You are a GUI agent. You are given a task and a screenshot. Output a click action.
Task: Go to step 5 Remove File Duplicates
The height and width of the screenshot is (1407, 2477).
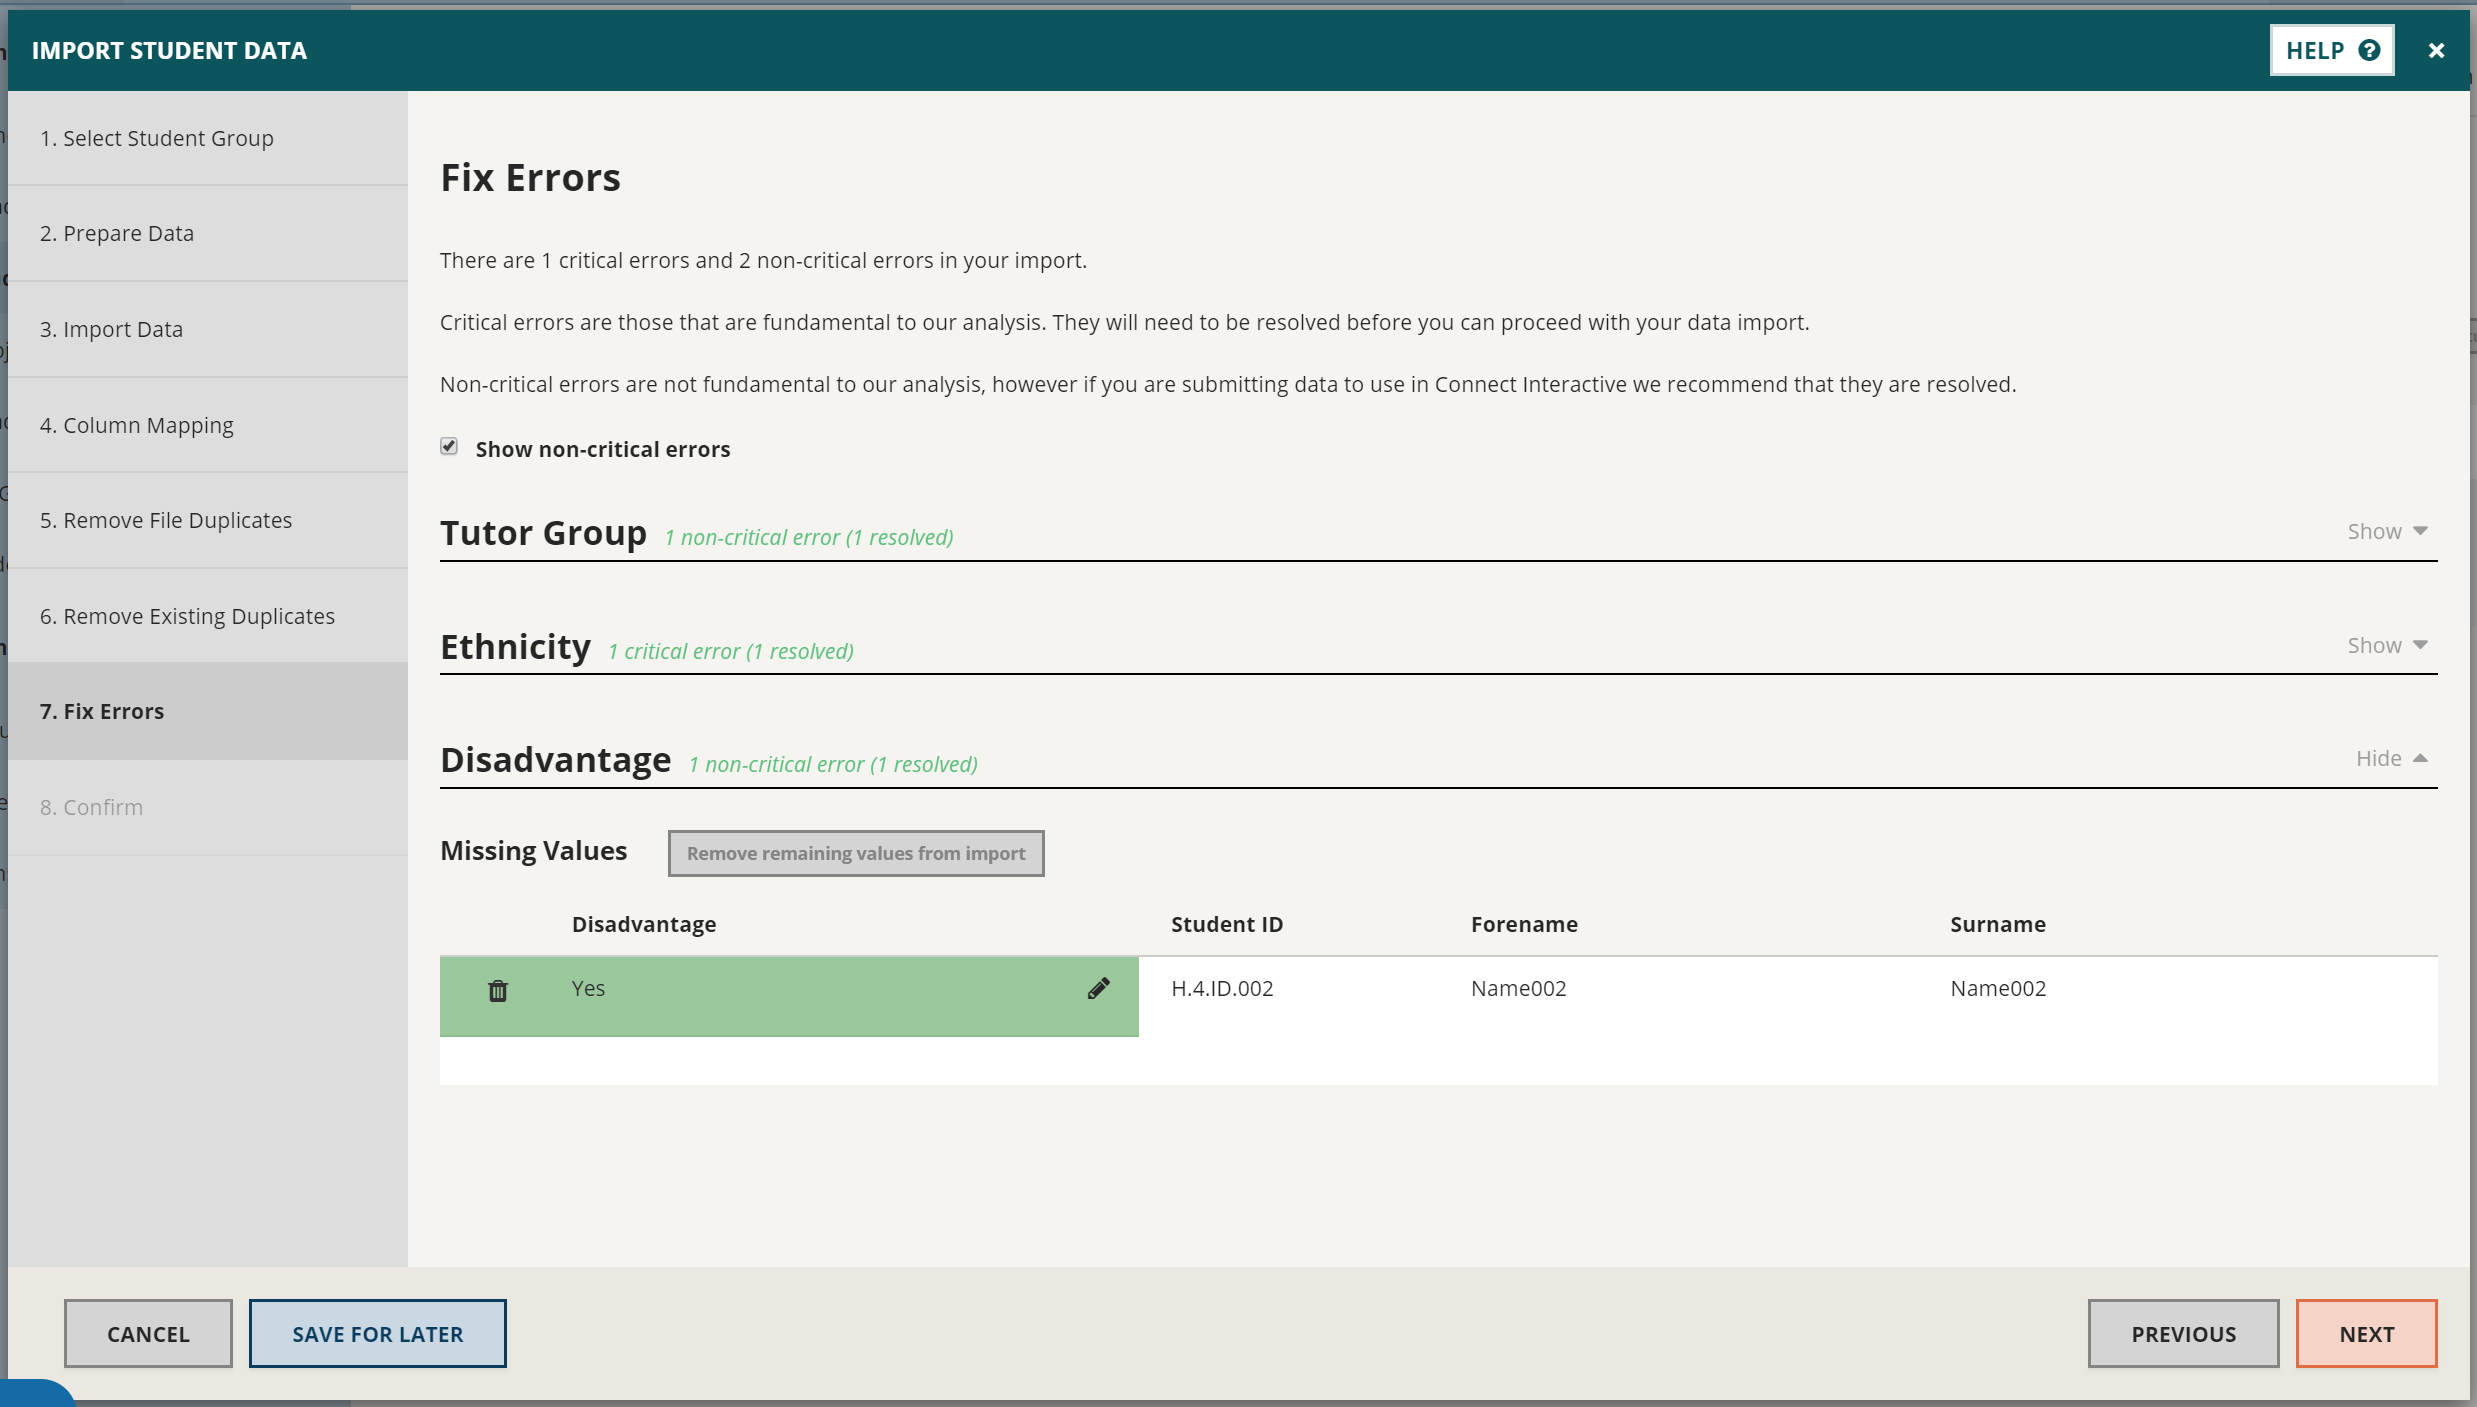(x=208, y=520)
